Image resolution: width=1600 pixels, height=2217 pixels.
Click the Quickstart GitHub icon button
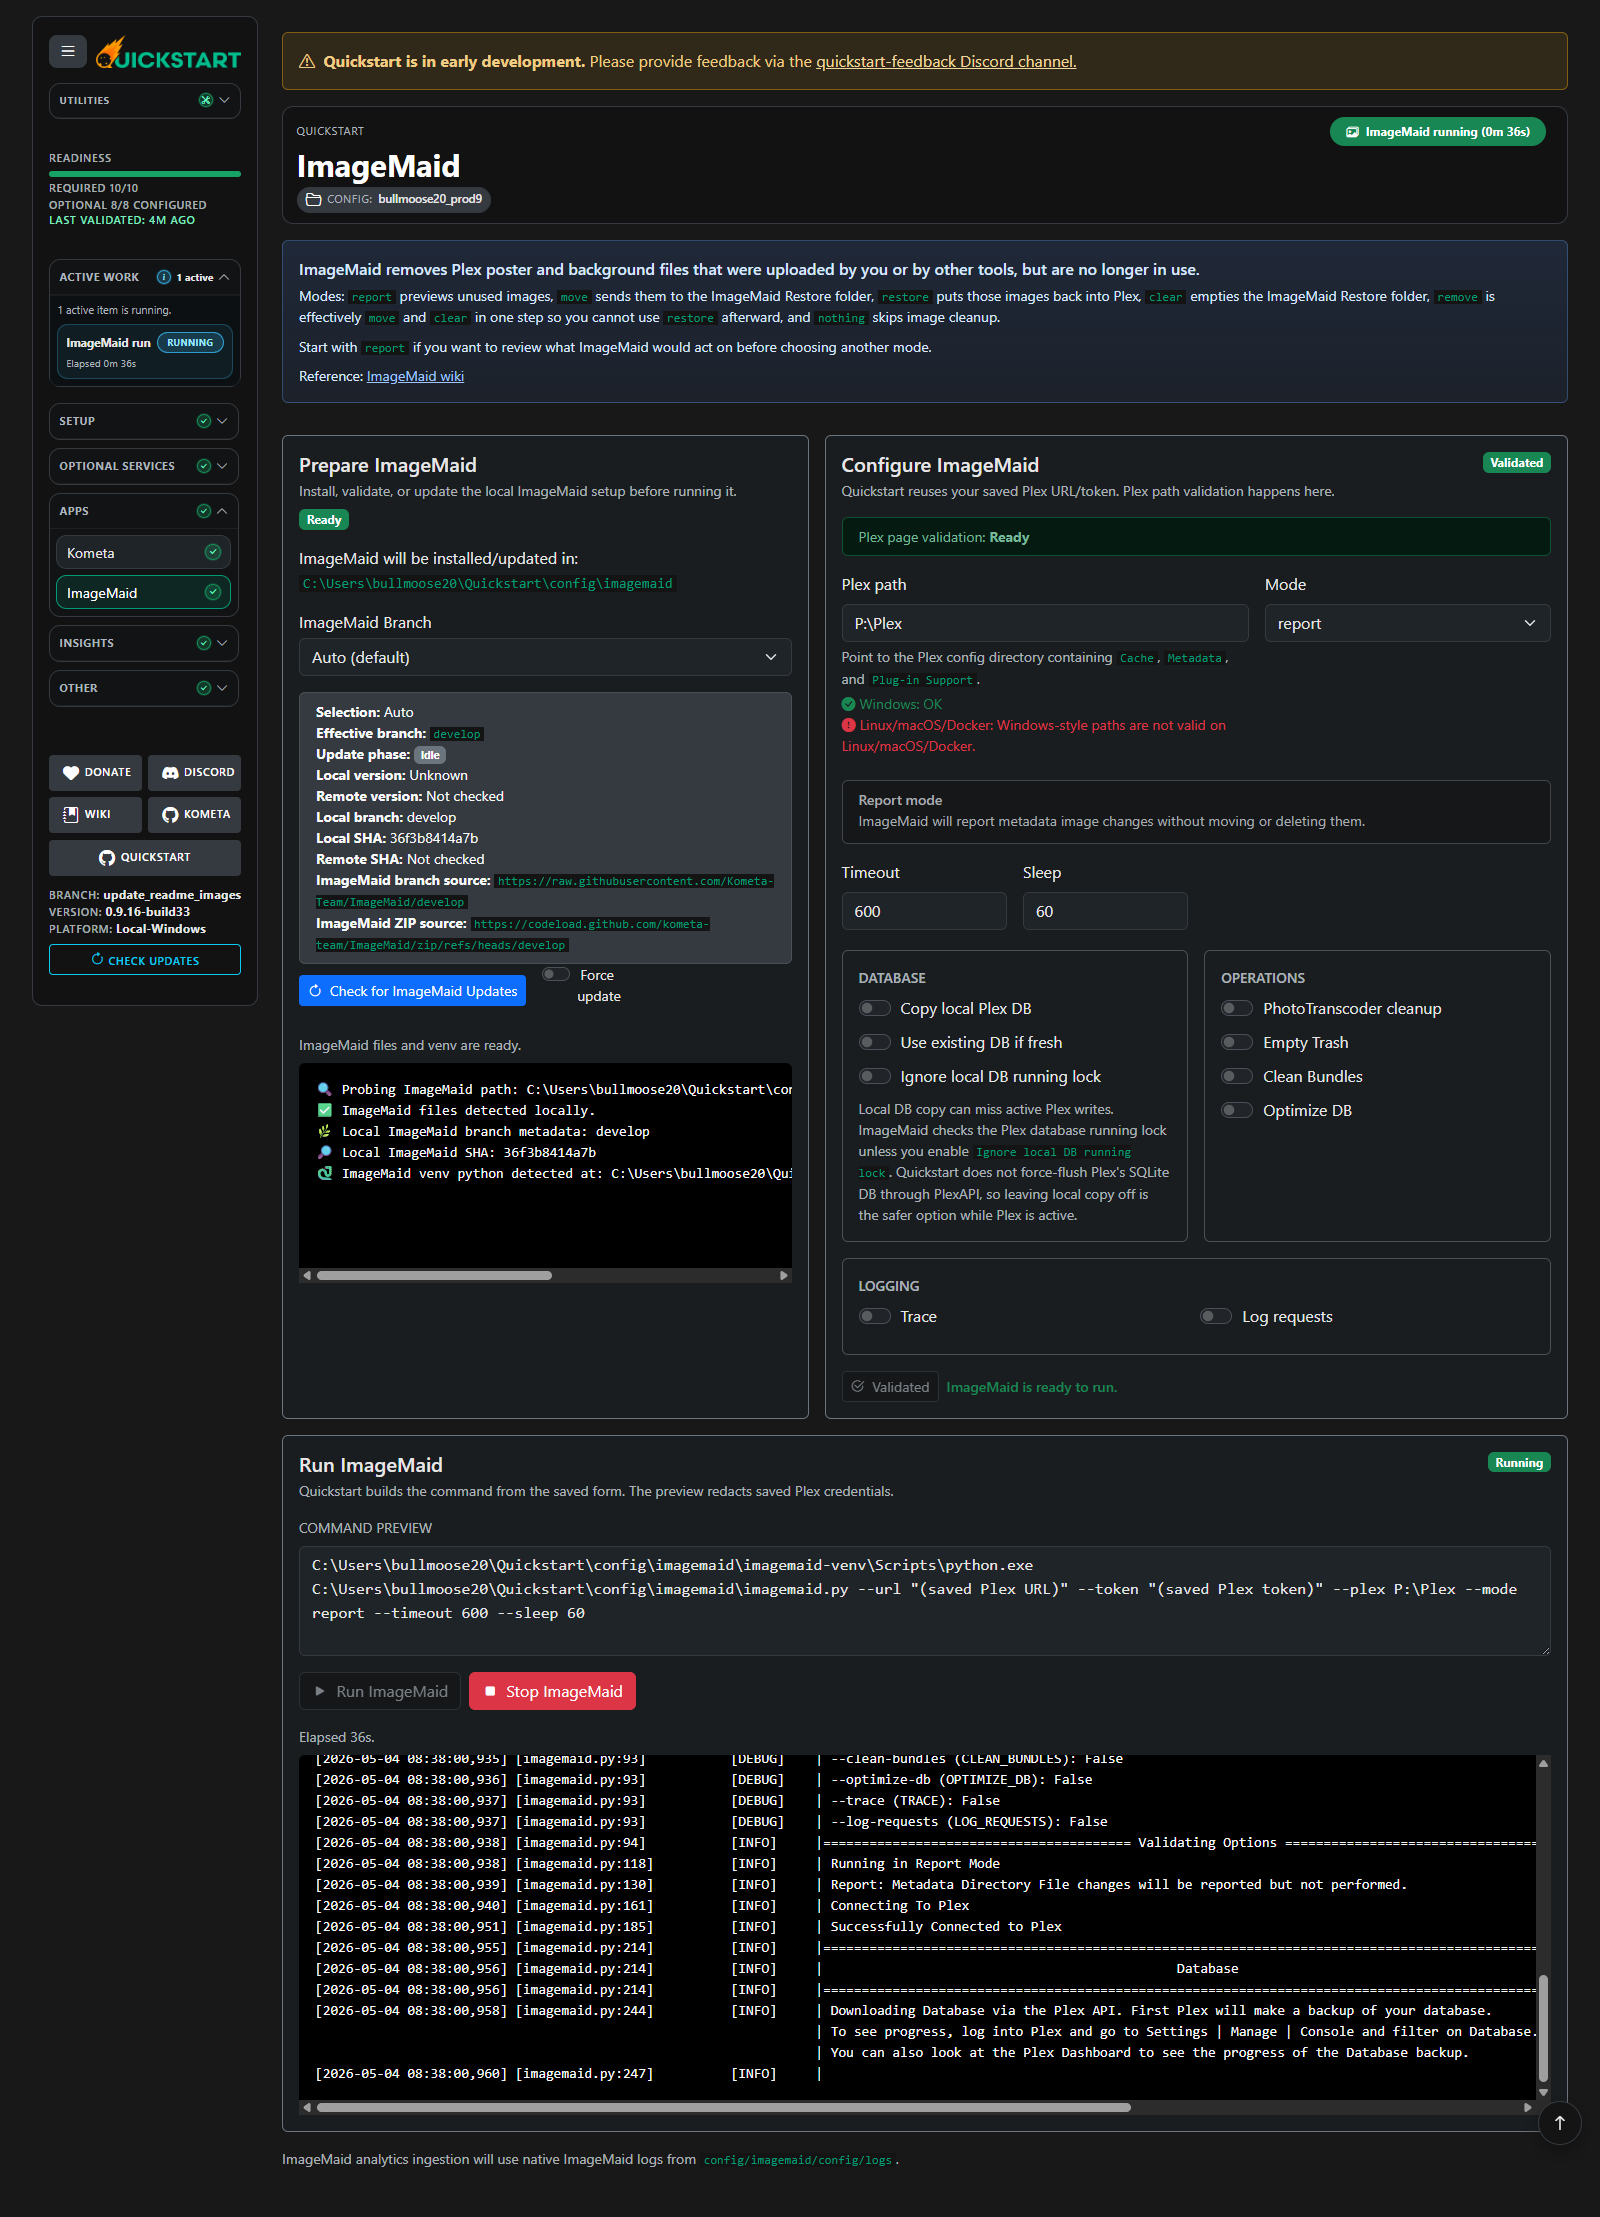(x=145, y=857)
